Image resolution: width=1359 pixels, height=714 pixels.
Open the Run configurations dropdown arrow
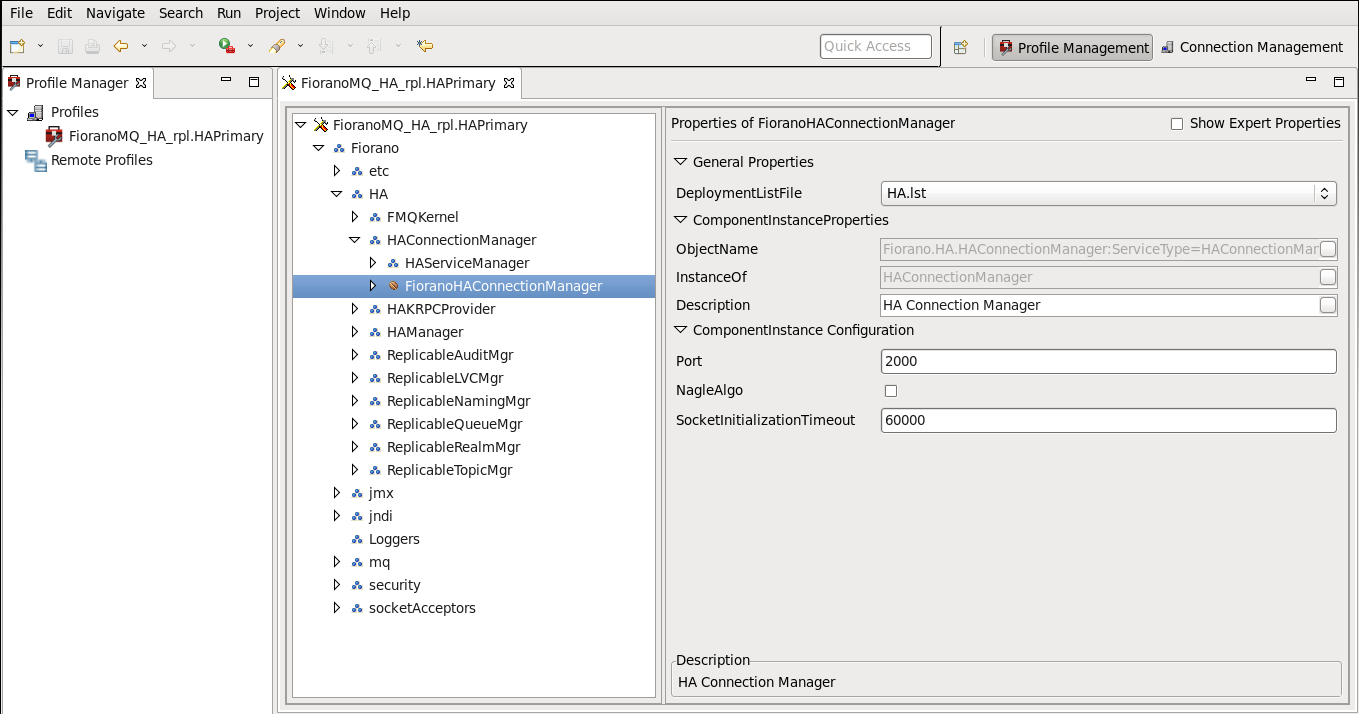tap(250, 46)
